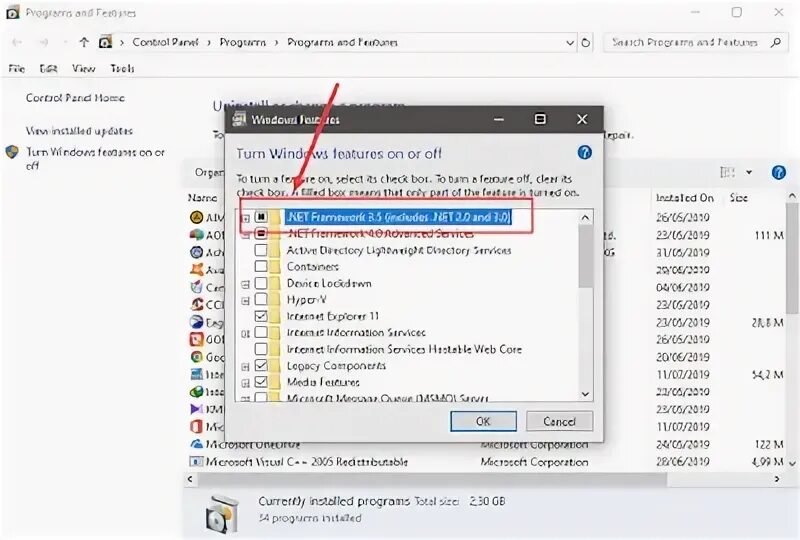Uncheck the Media Features checkbox

261,382
